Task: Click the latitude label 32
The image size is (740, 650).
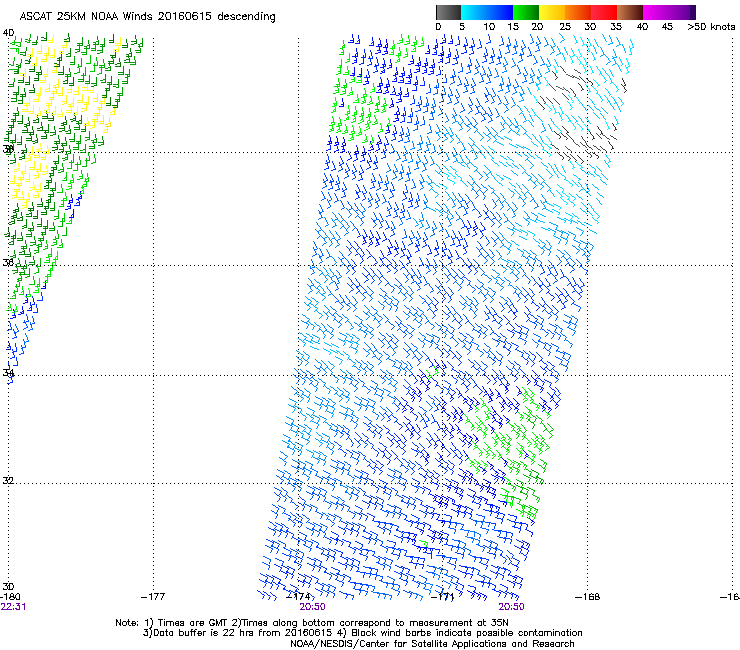Action: [x=8, y=481]
